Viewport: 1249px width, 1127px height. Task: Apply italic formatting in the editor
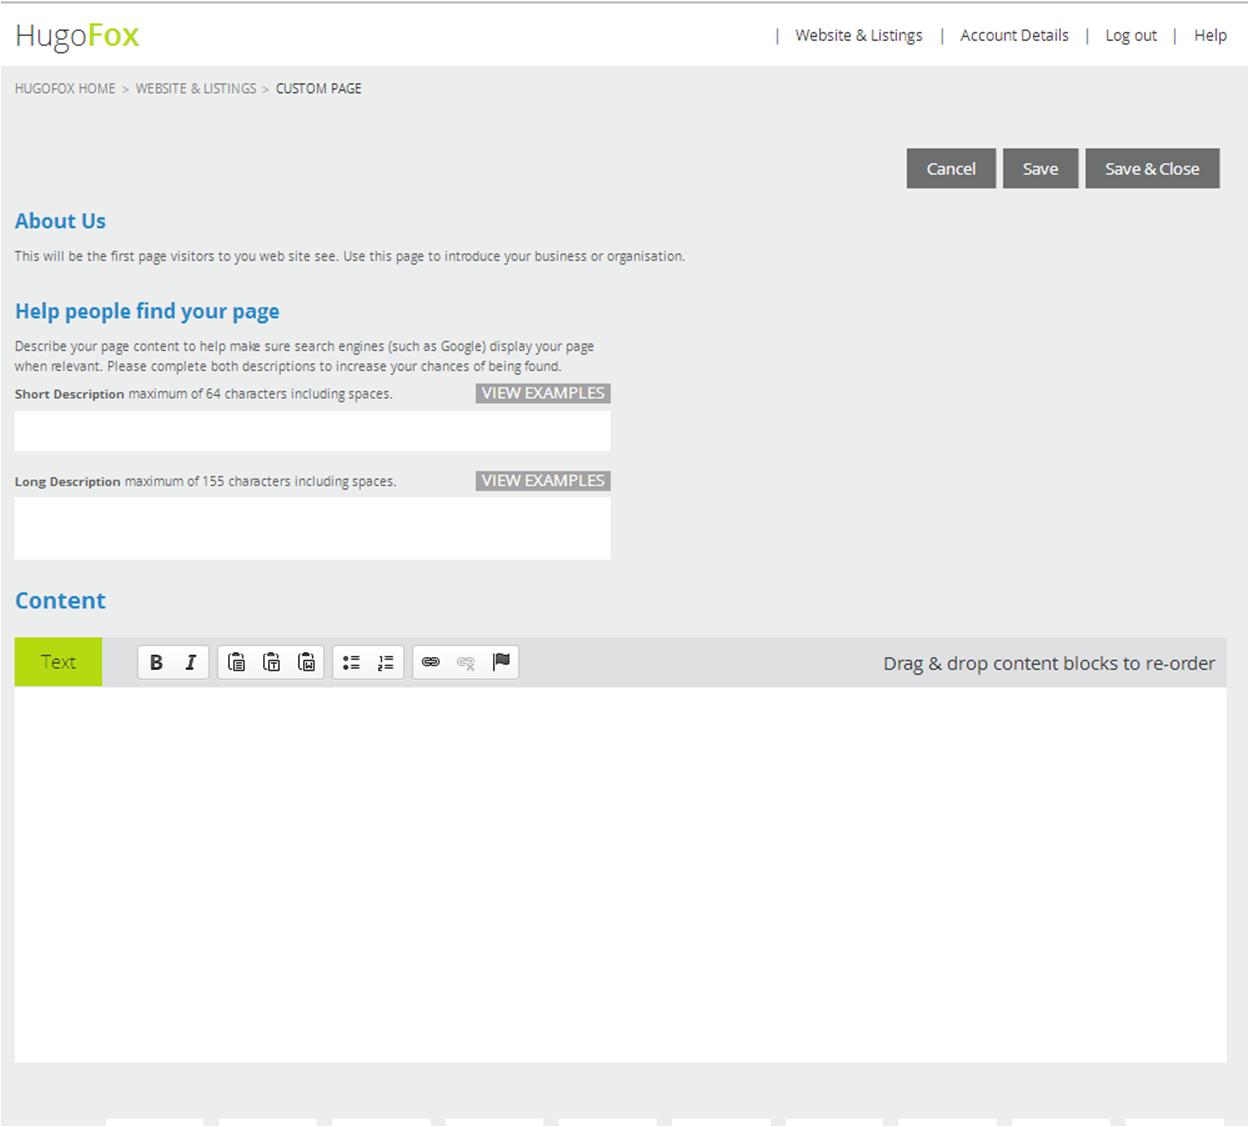(190, 661)
